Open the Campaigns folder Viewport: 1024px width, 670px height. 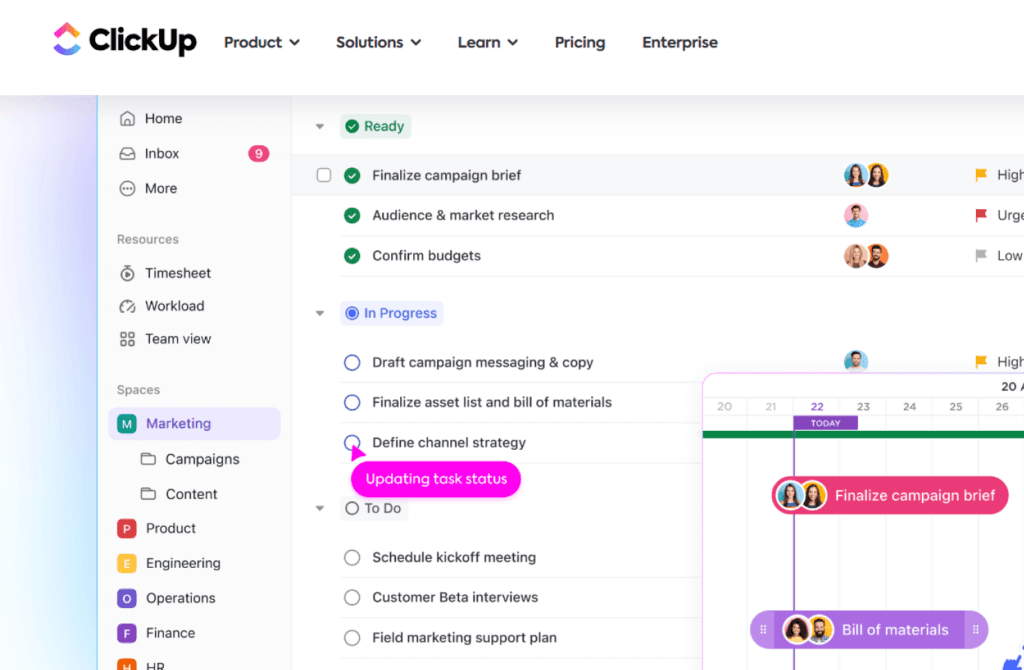[x=202, y=459]
